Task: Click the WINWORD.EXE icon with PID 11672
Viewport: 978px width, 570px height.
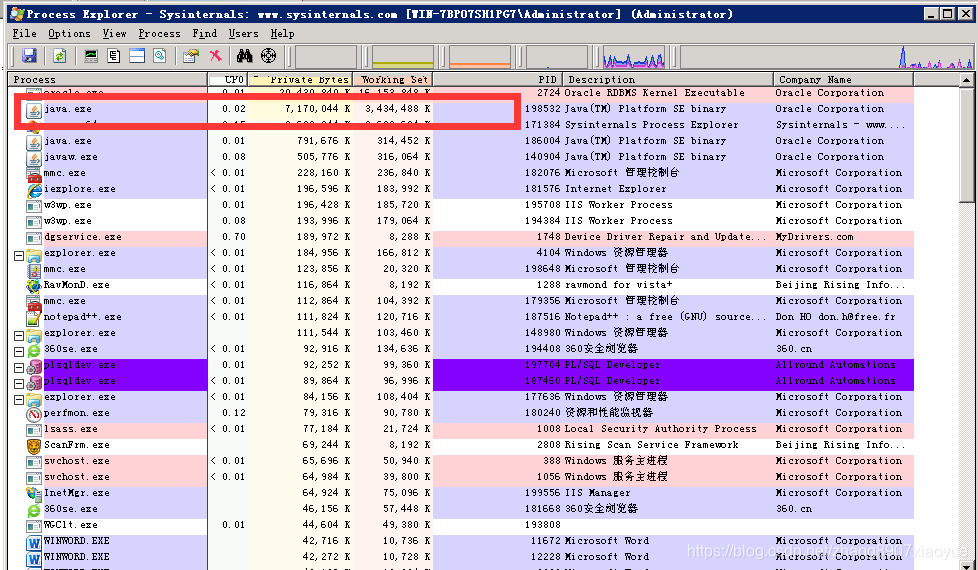Action: pyautogui.click(x=34, y=542)
